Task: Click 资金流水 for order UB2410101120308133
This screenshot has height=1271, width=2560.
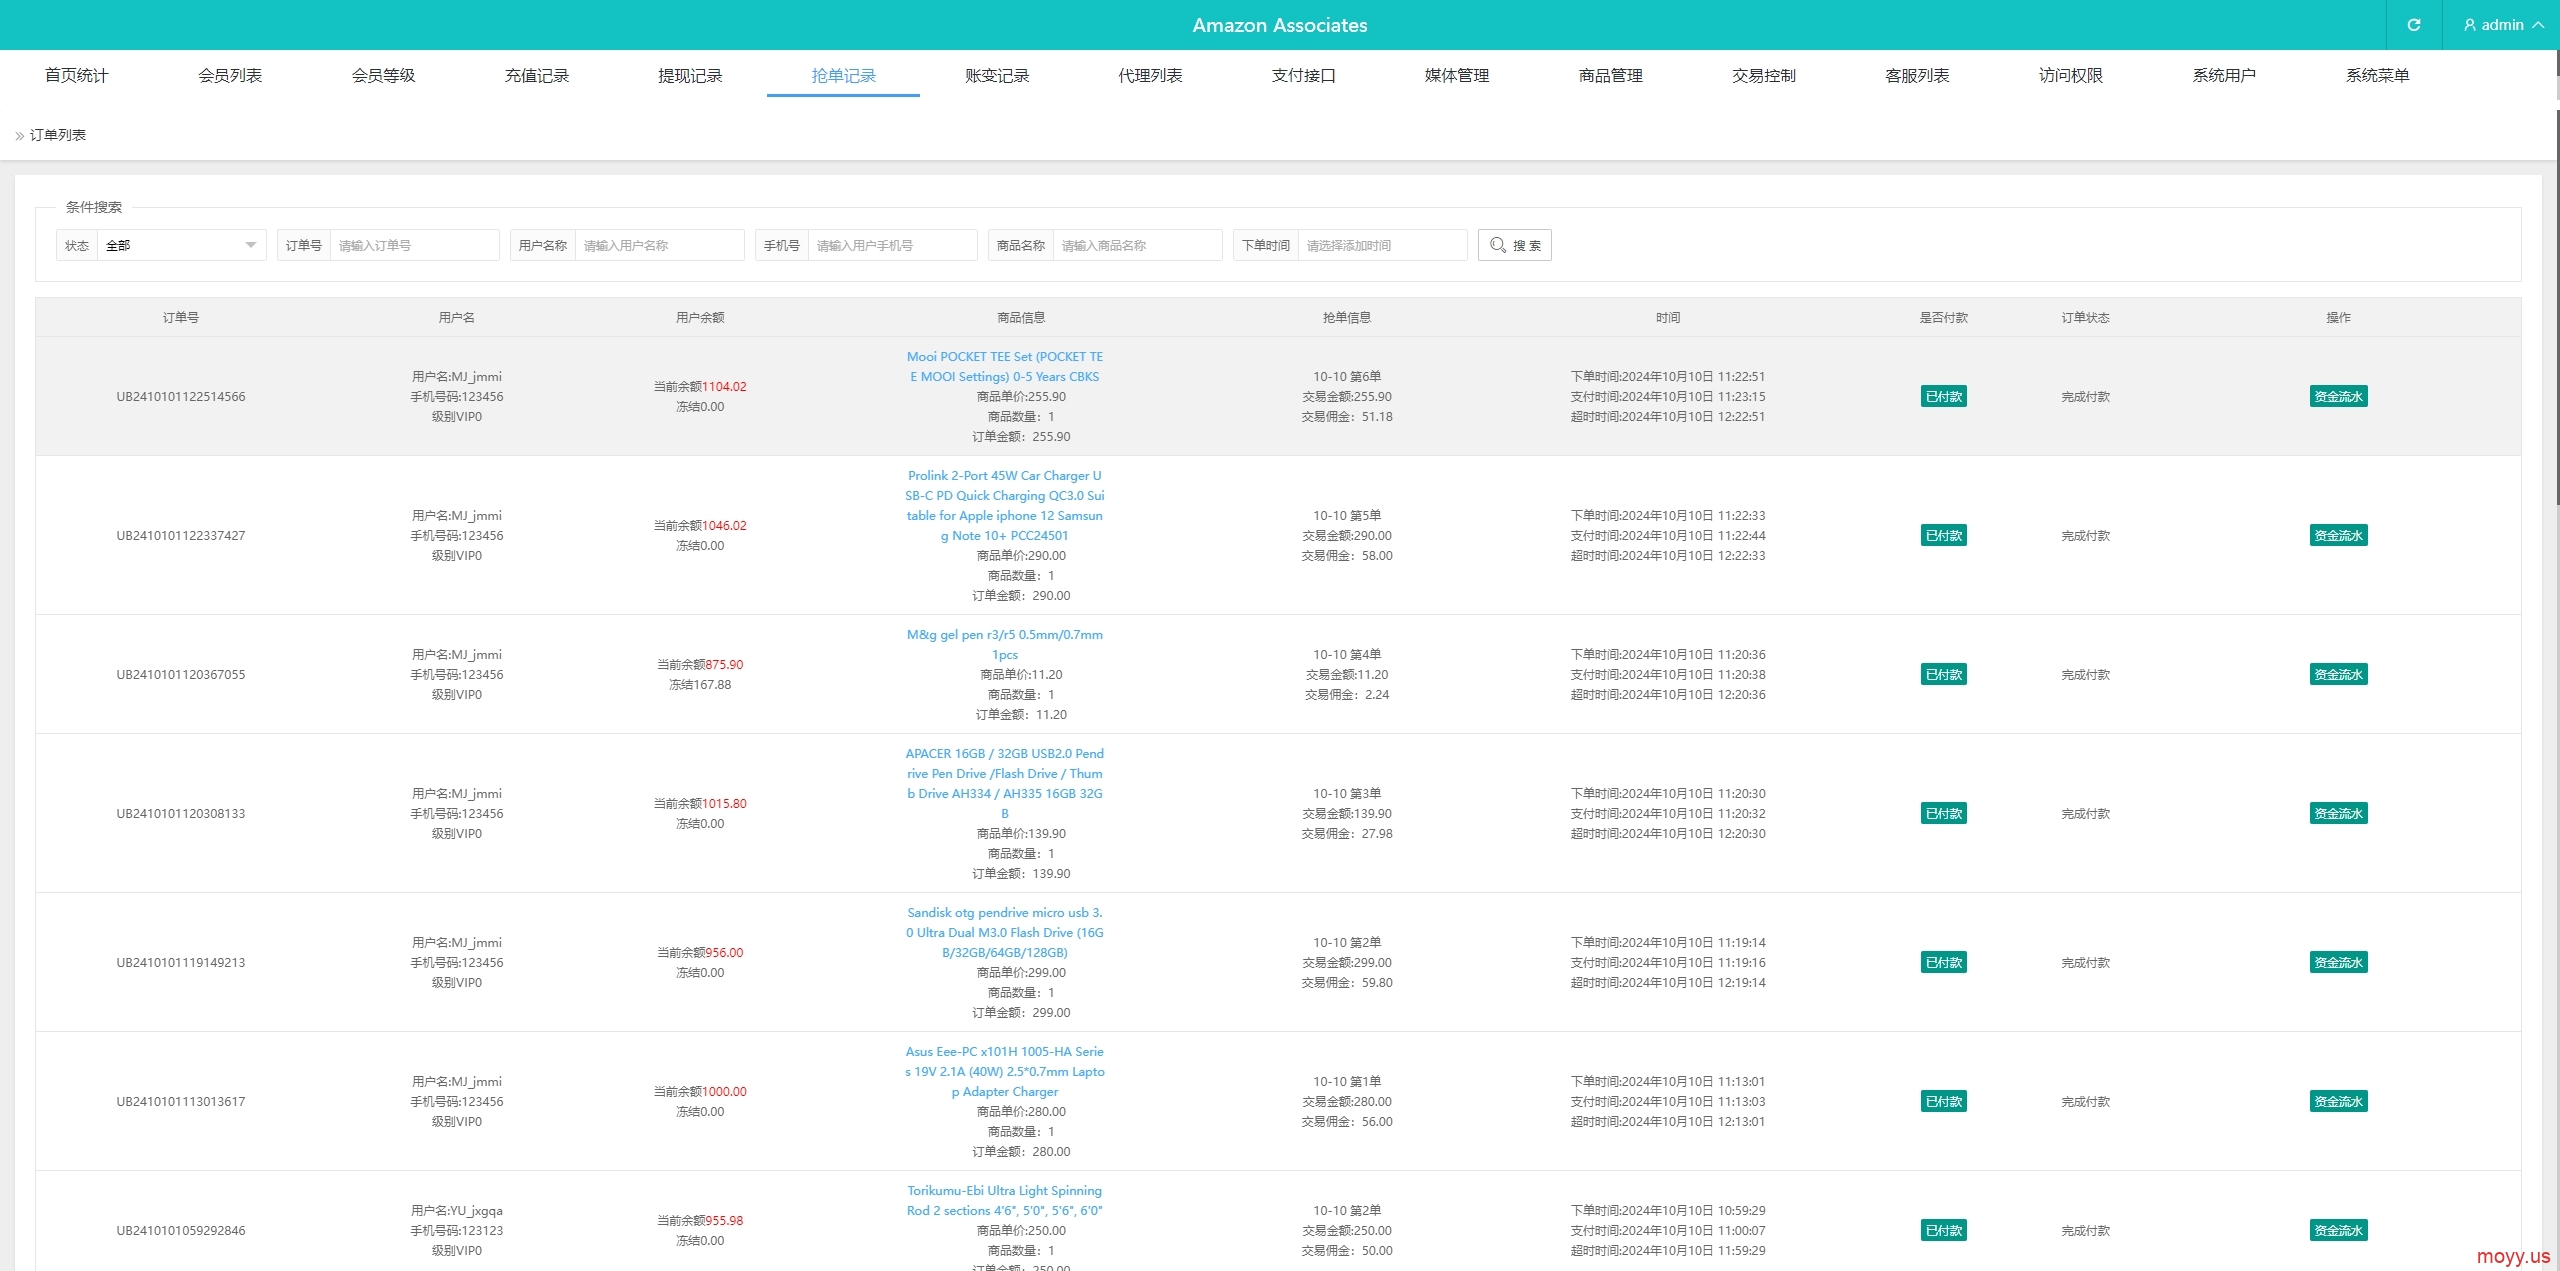Action: (2338, 813)
